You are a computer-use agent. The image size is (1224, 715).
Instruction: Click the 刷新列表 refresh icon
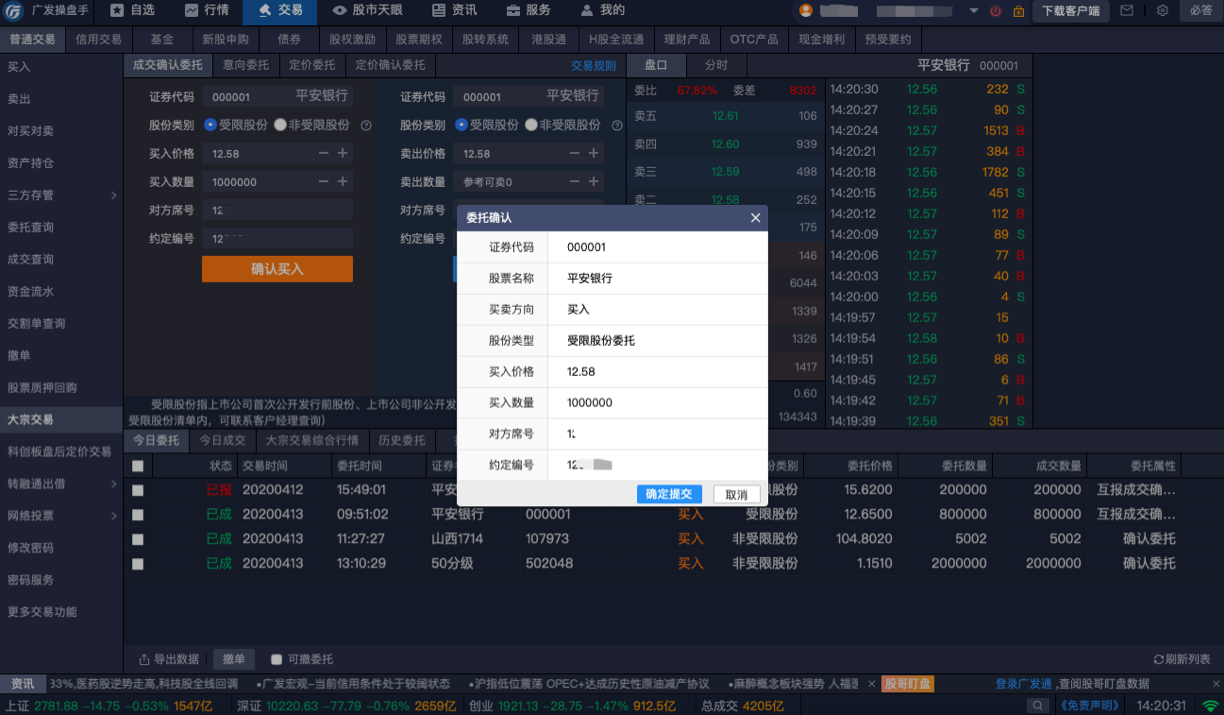pos(1159,660)
